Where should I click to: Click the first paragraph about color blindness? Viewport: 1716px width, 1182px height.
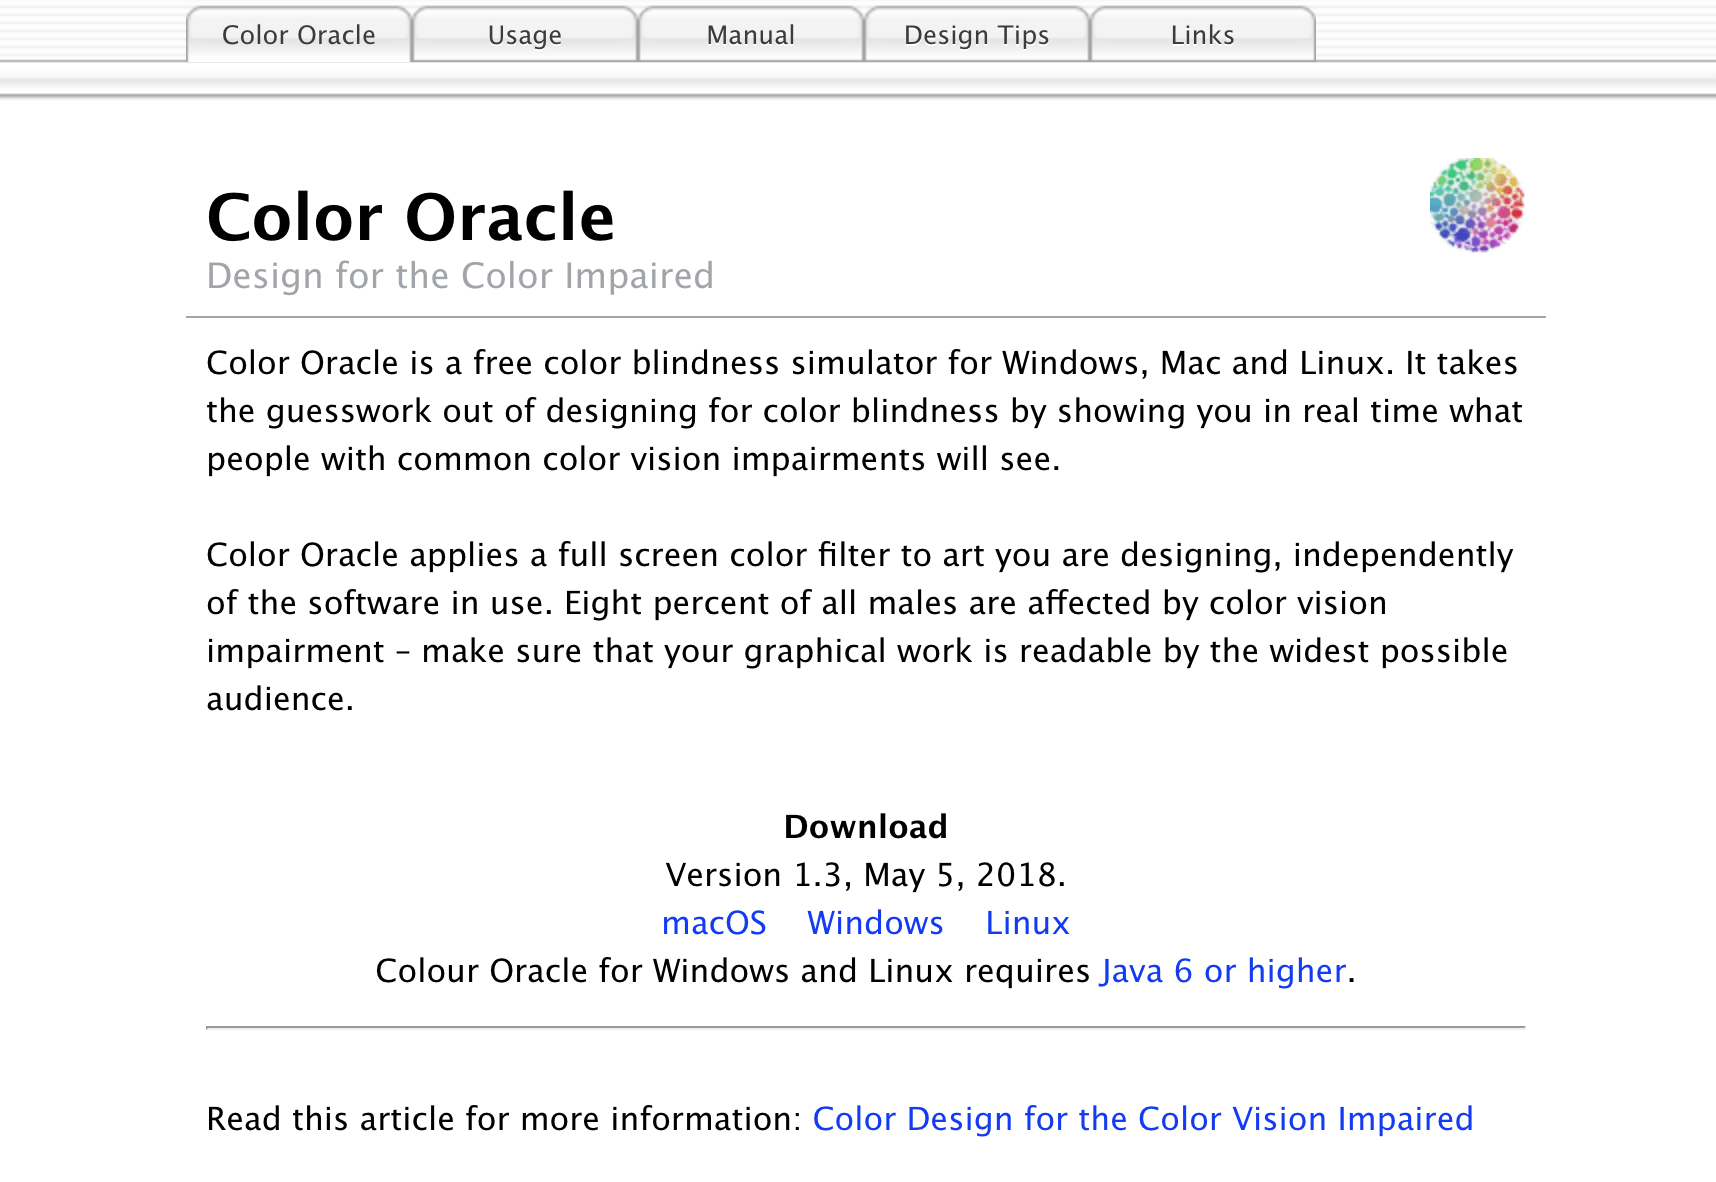[860, 411]
